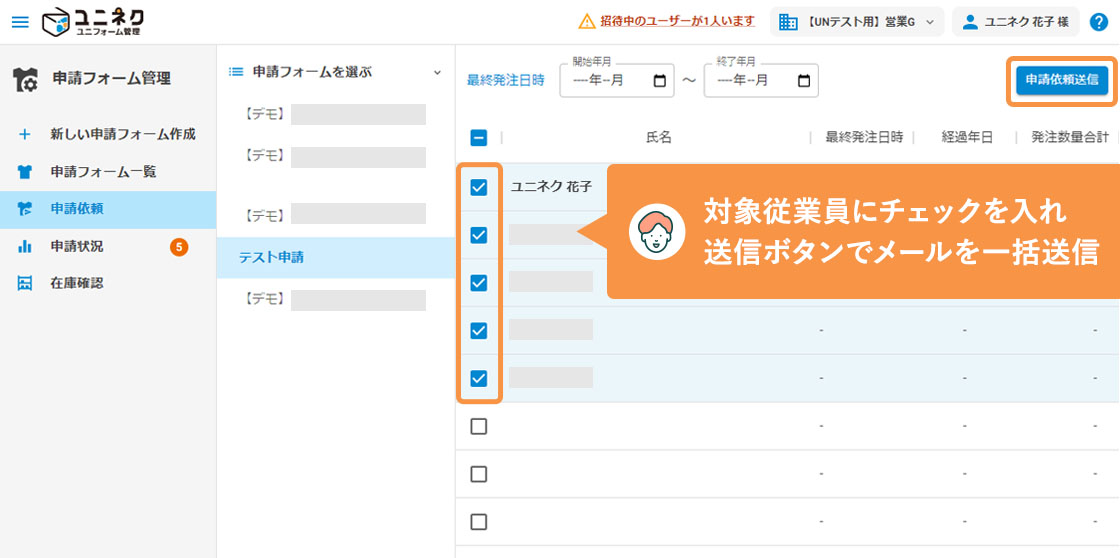Screen dimensions: 1120x558
Task: Check the first unchecked employee row
Action: pyautogui.click(x=479, y=426)
